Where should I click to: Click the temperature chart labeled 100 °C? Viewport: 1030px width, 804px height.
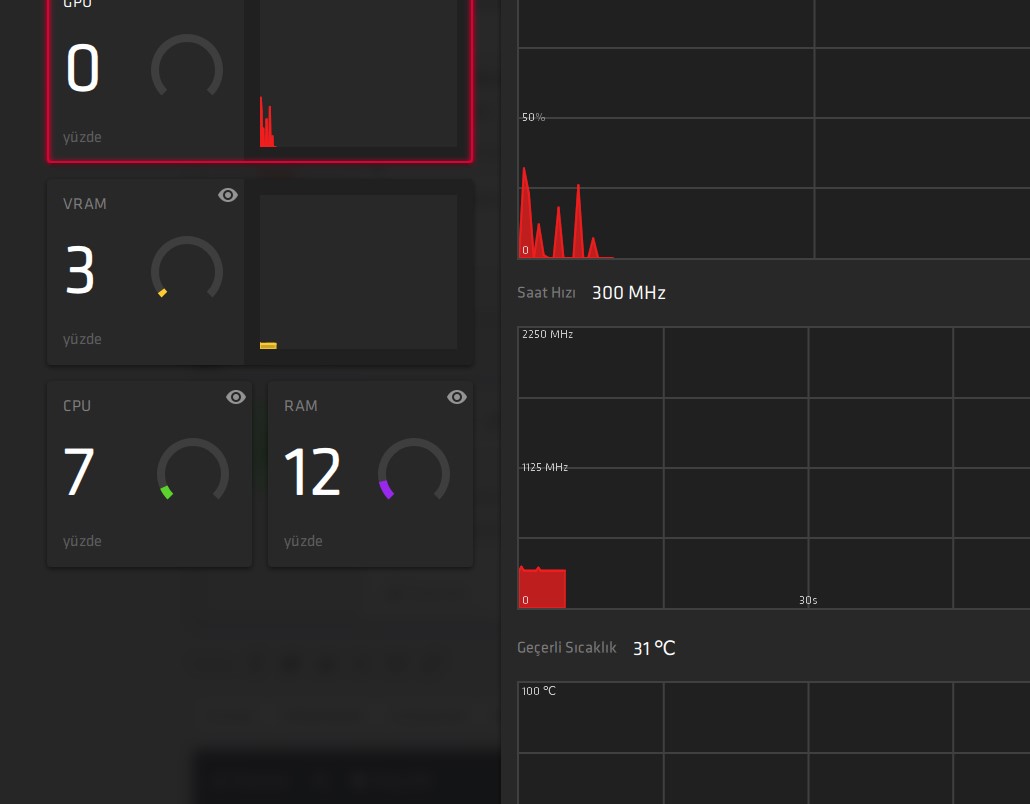click(x=774, y=743)
